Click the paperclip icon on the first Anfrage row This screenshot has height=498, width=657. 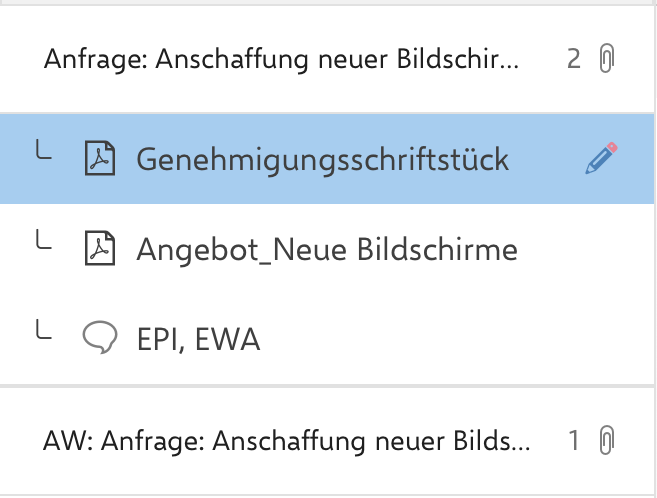(x=606, y=60)
